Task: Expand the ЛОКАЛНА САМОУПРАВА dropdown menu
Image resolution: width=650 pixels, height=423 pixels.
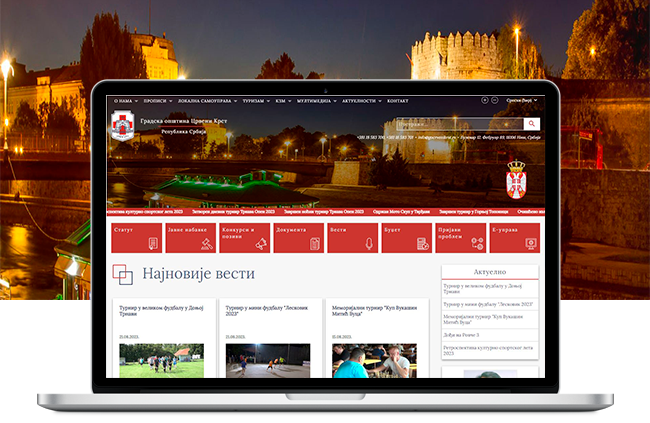Action: tap(205, 101)
